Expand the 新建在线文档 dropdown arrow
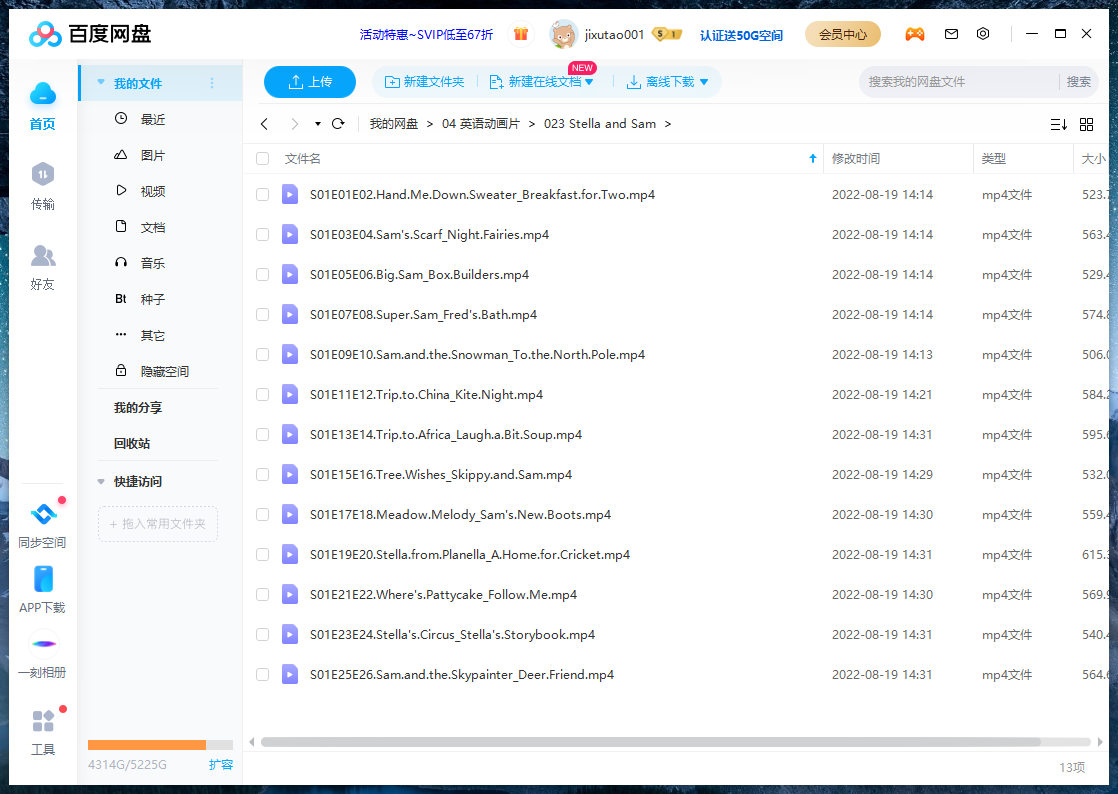Viewport: 1118px width, 794px height. 587,82
